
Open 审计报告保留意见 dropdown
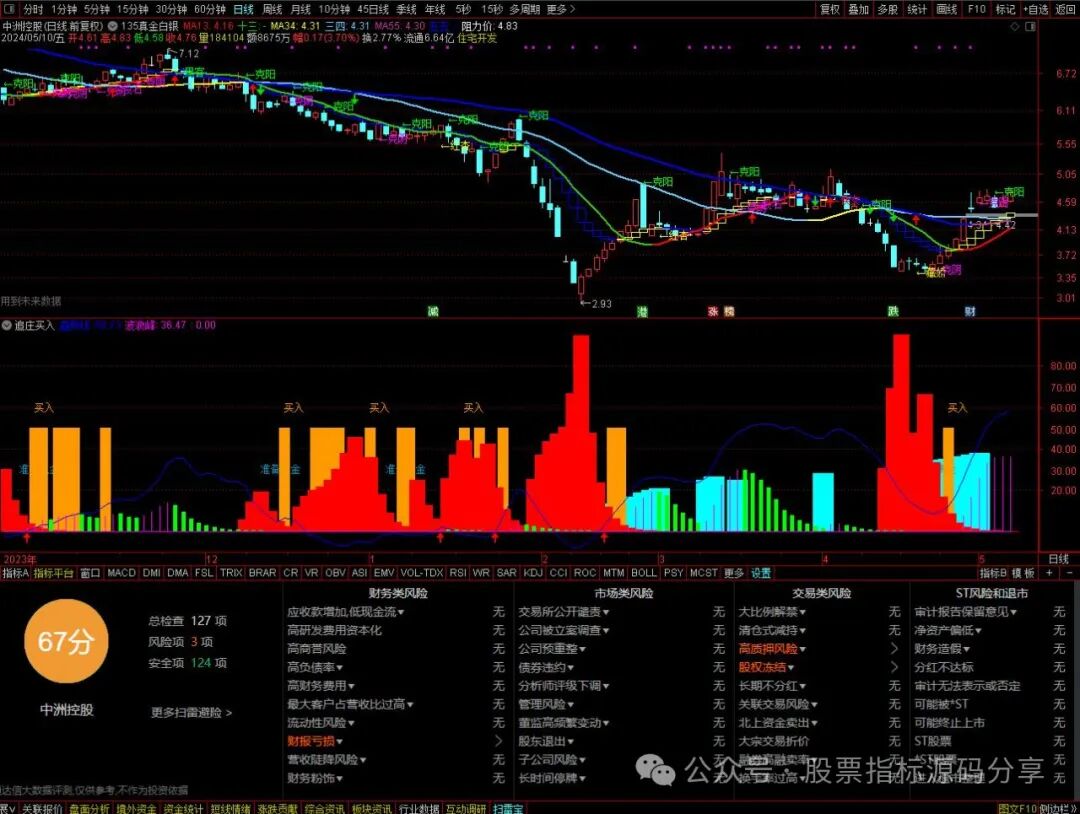966,612
